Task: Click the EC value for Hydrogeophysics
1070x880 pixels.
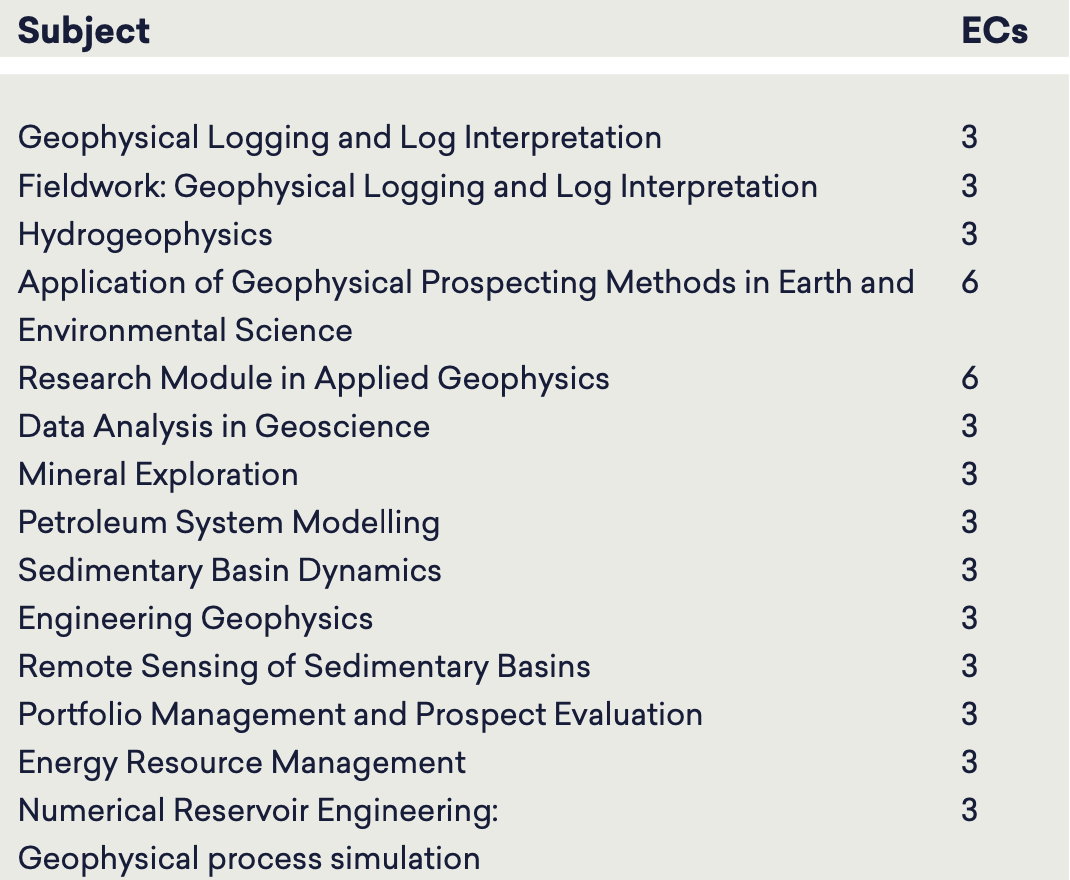Action: (x=970, y=235)
